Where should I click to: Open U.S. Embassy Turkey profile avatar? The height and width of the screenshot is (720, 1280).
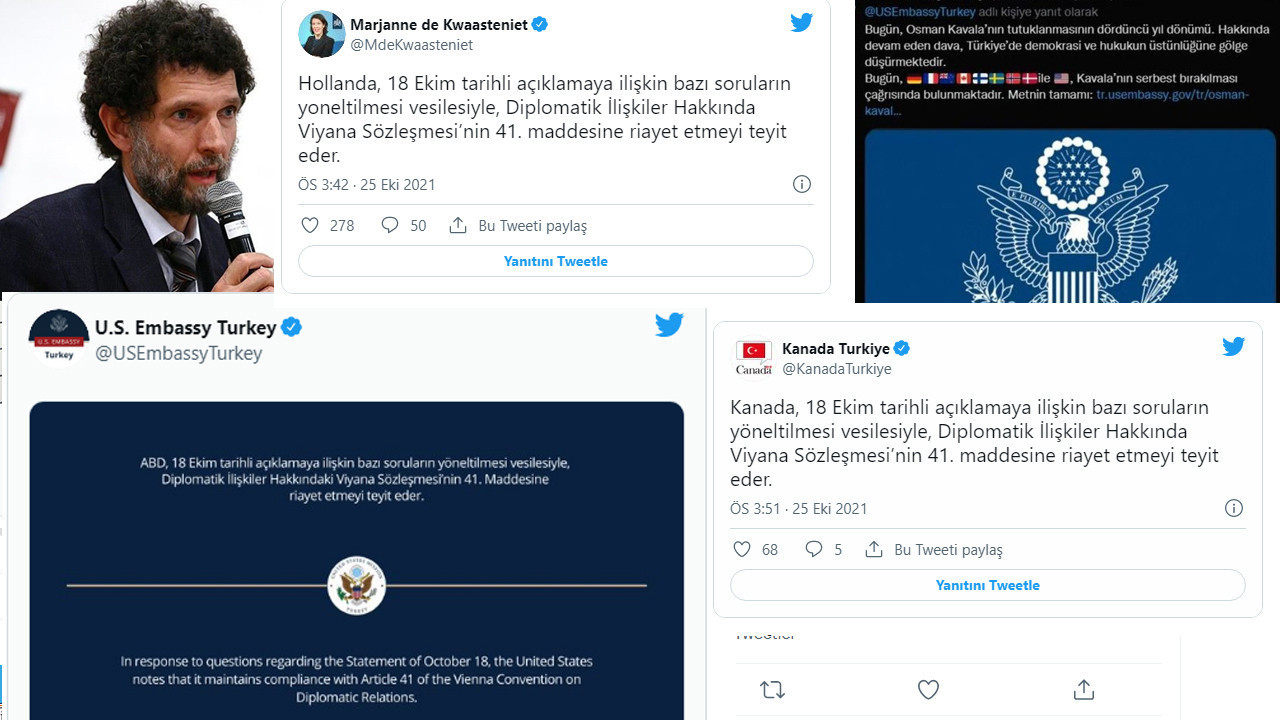[59, 338]
